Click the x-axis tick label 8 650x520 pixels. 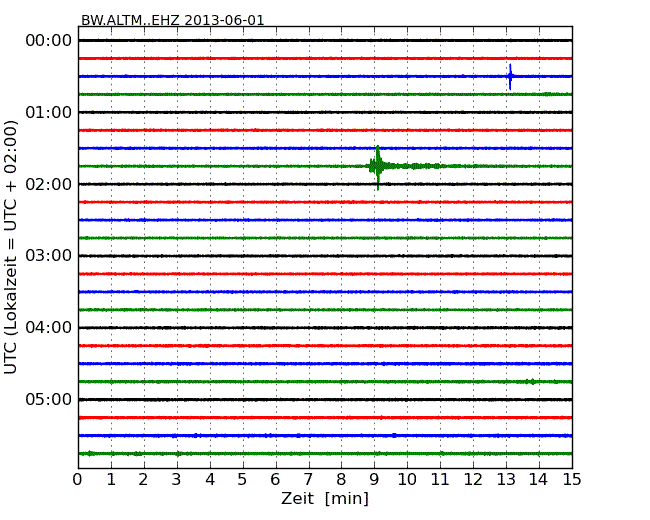pos(341,480)
